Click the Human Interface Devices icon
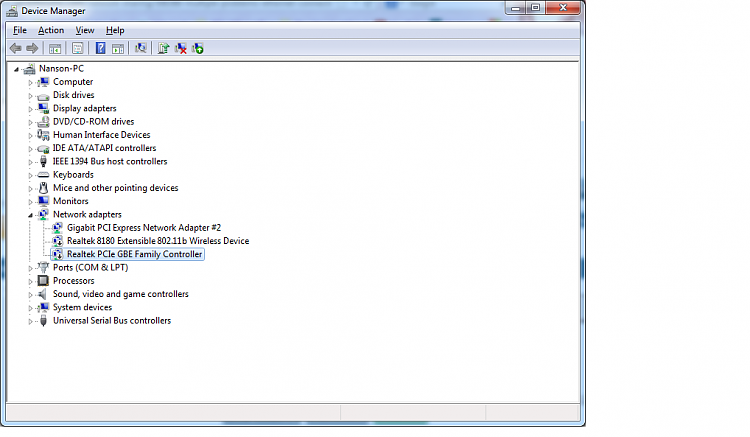750x437 pixels. point(44,135)
